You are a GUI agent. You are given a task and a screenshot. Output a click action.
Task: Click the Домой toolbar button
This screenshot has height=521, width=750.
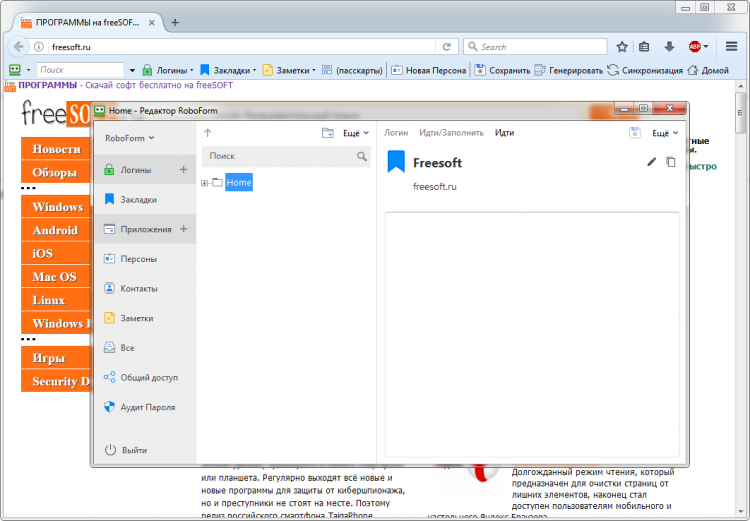[x=708, y=70]
